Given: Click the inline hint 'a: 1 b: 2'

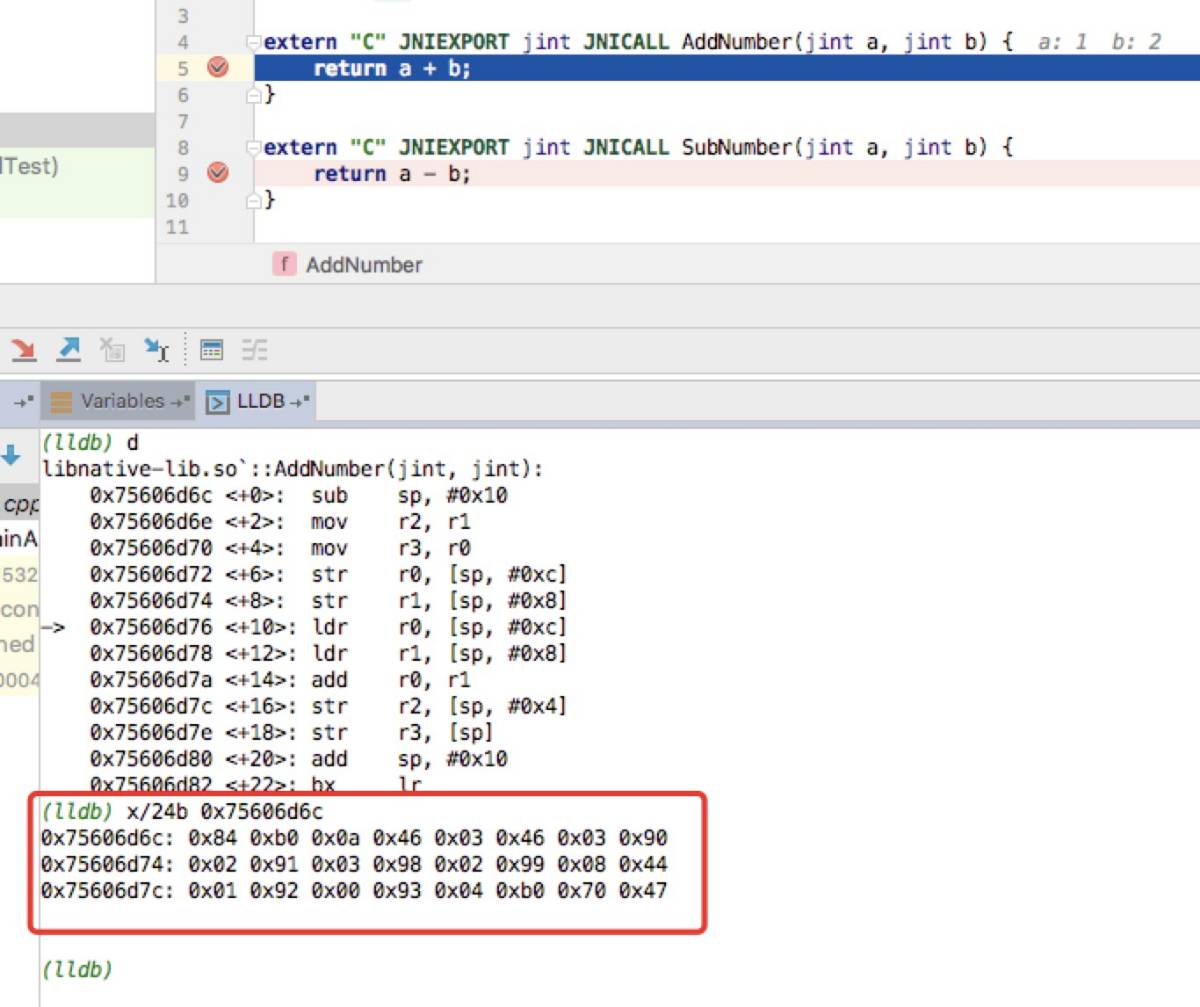Looking at the screenshot, I should pos(1100,42).
